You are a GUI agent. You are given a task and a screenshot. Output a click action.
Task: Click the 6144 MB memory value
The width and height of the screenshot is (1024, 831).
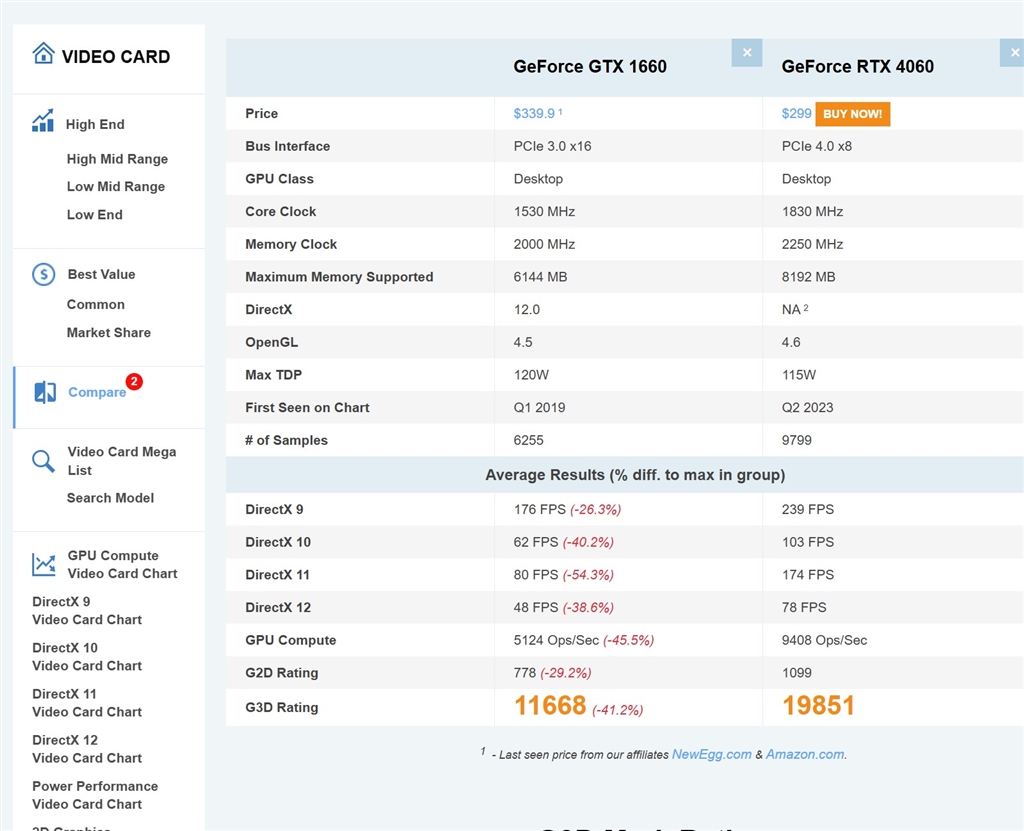[x=540, y=277]
